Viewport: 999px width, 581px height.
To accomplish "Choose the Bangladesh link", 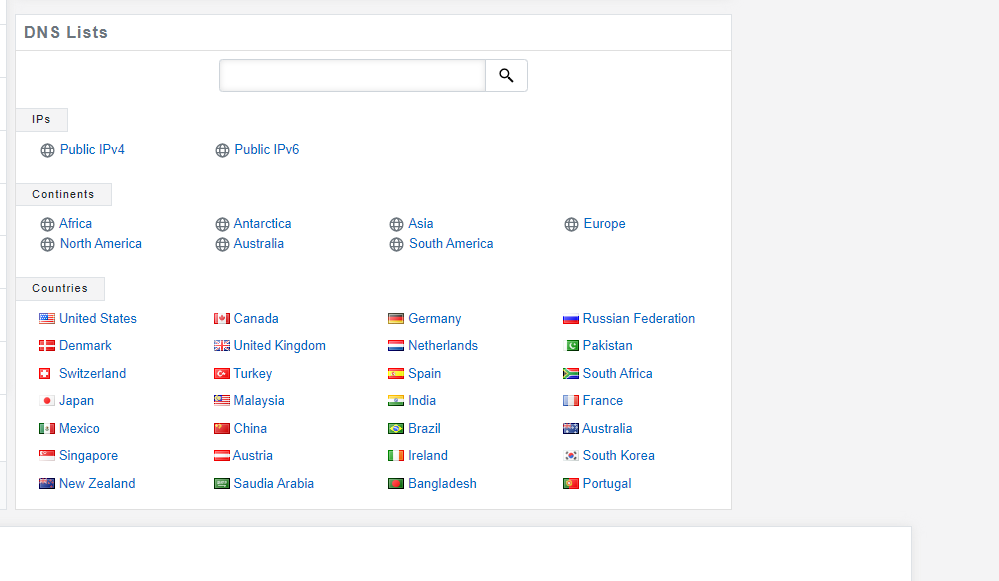I will click(443, 484).
